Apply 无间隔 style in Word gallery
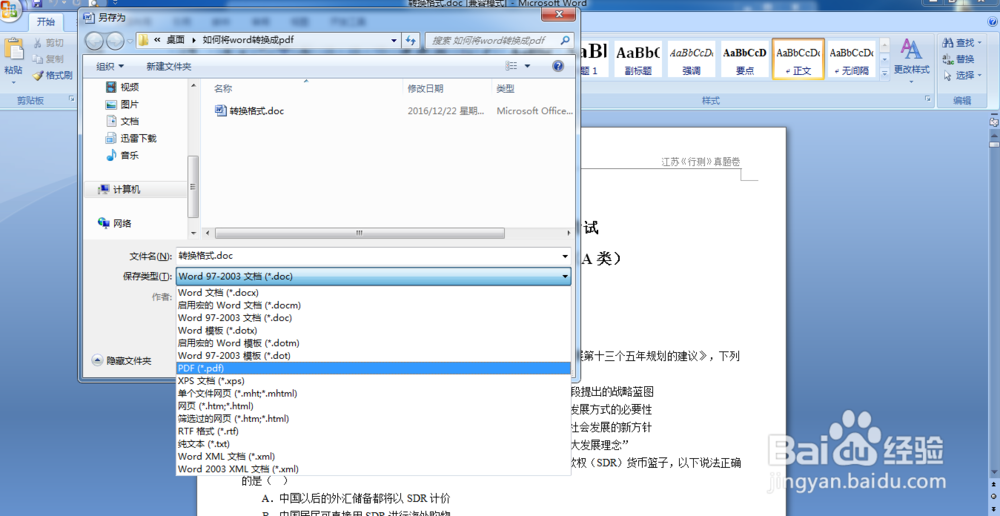The image size is (1000, 516). 851,59
